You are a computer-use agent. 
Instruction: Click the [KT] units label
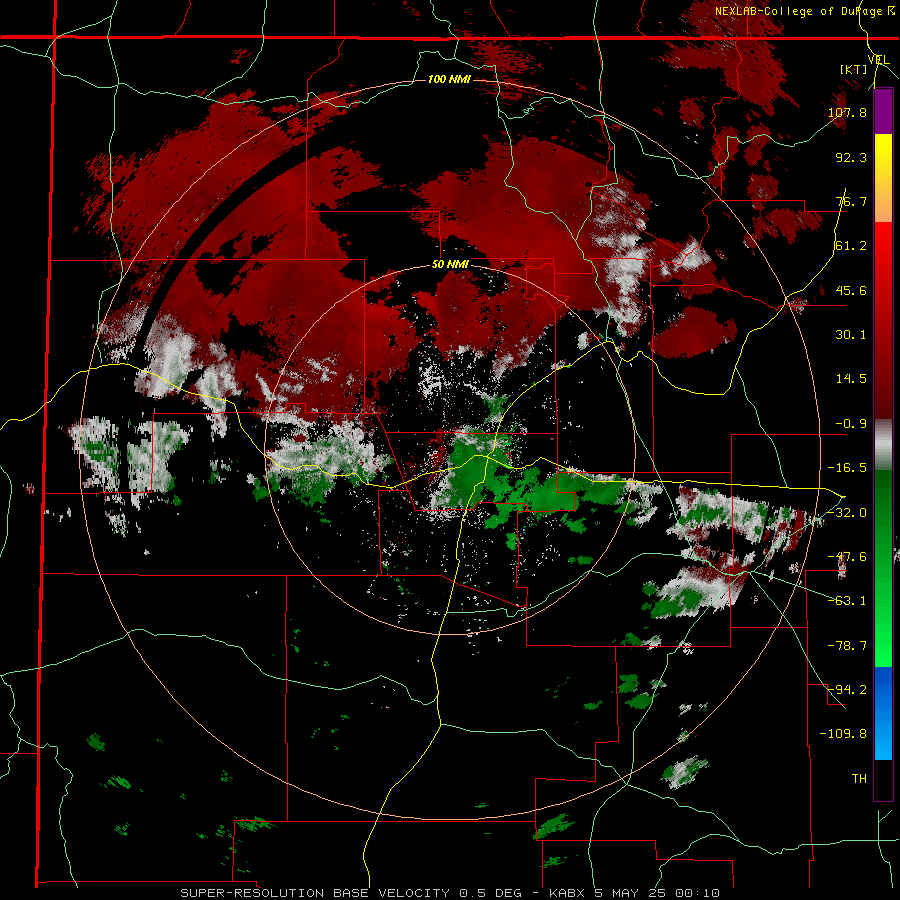854,69
